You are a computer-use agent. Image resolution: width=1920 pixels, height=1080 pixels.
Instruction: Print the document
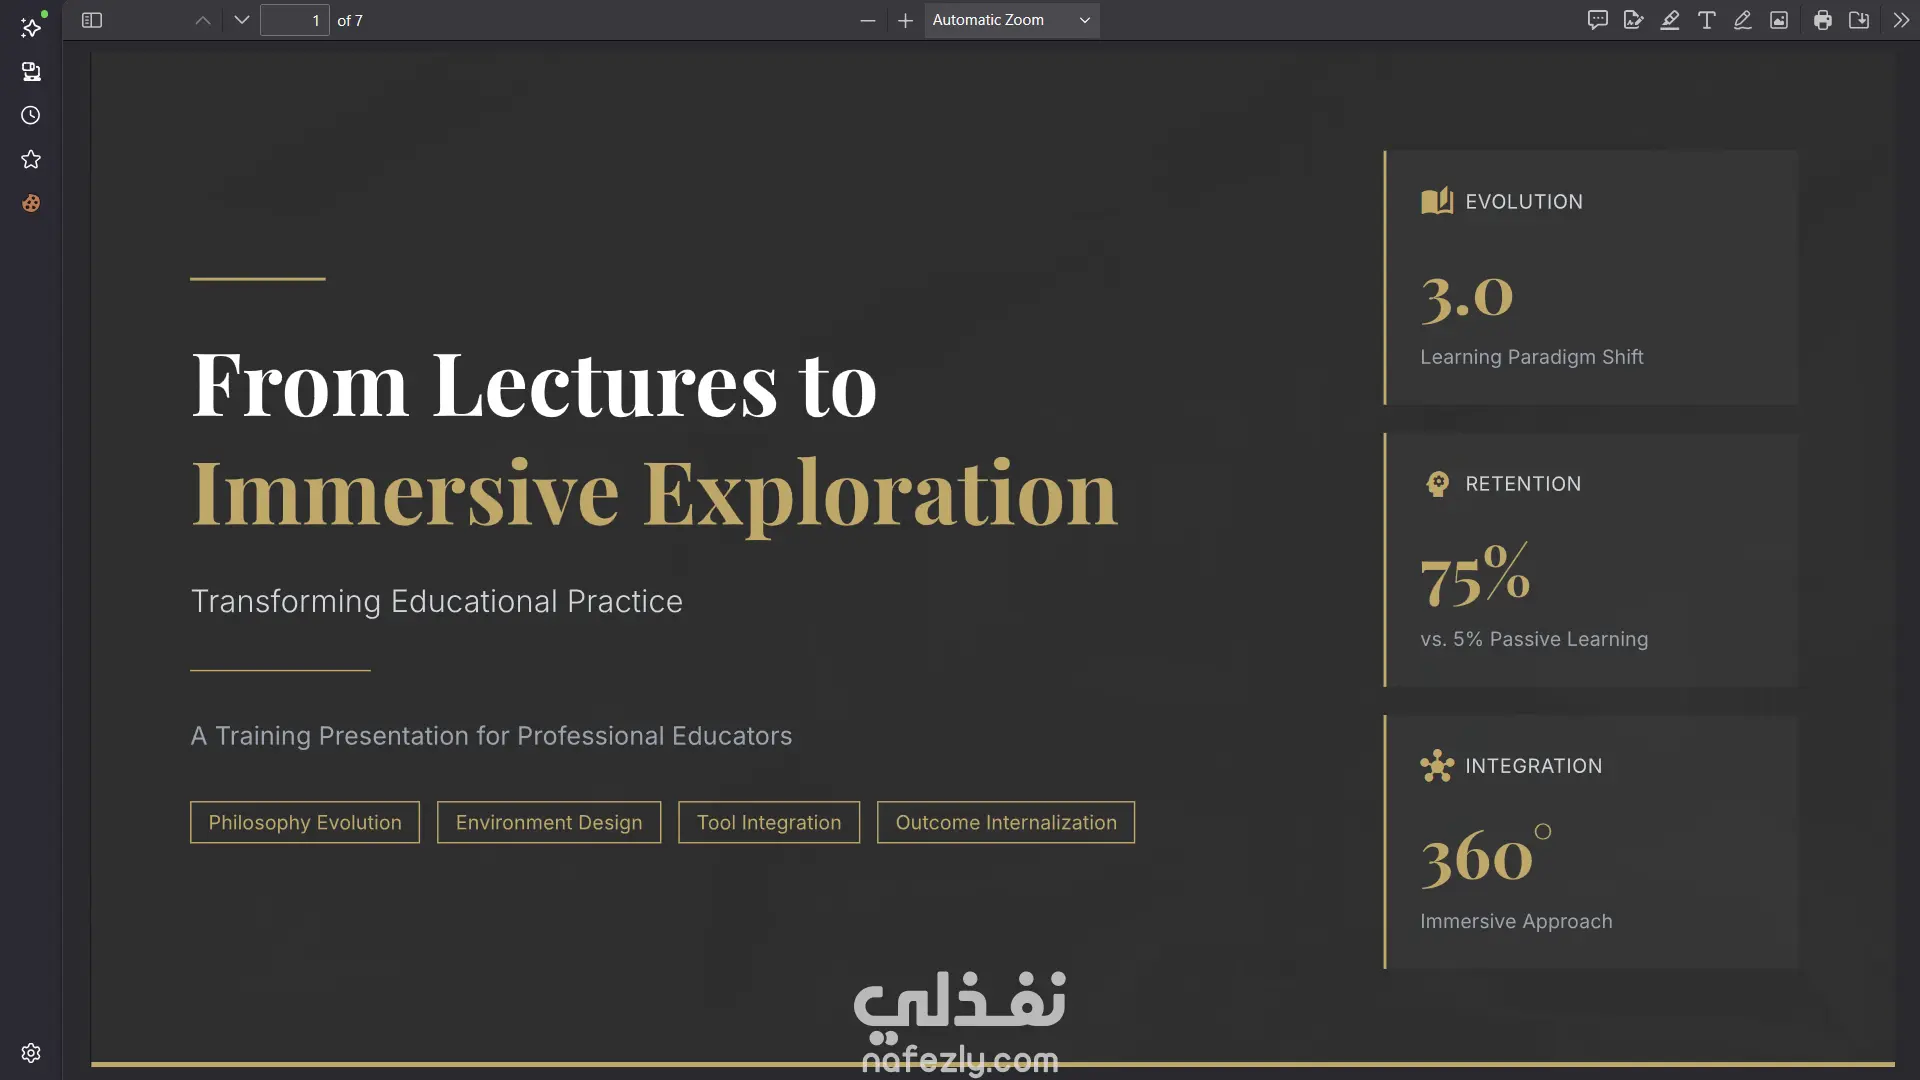click(1822, 20)
